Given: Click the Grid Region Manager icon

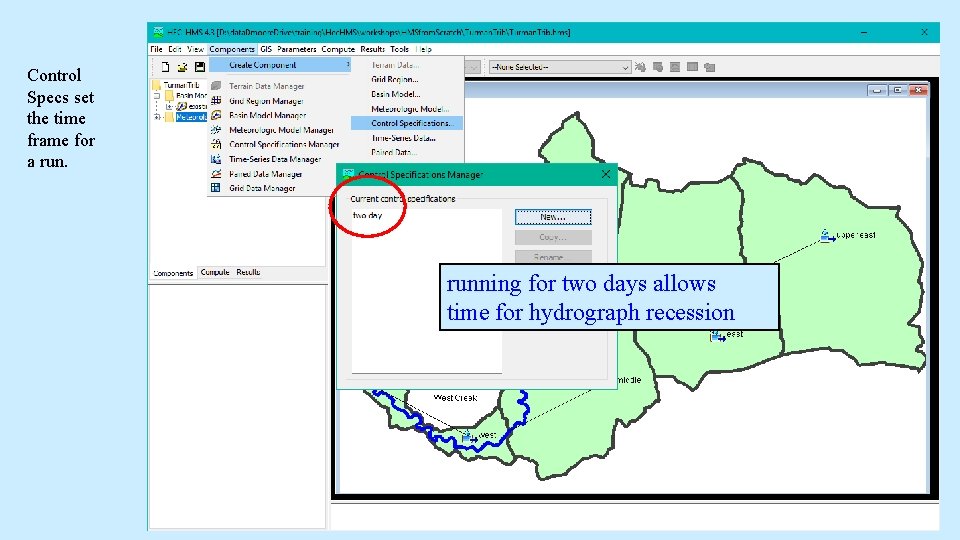Looking at the screenshot, I should point(216,100).
